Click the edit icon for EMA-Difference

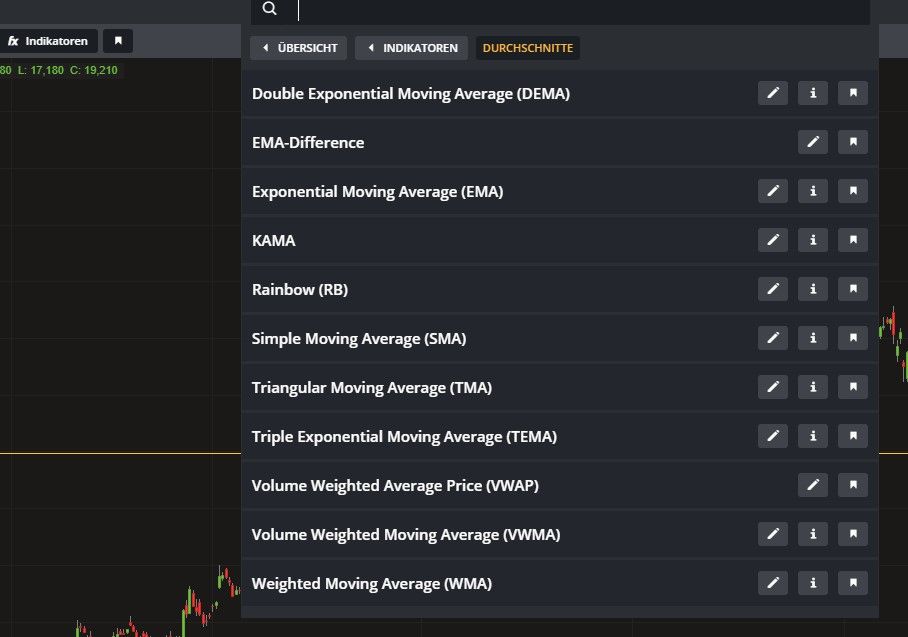(x=813, y=143)
